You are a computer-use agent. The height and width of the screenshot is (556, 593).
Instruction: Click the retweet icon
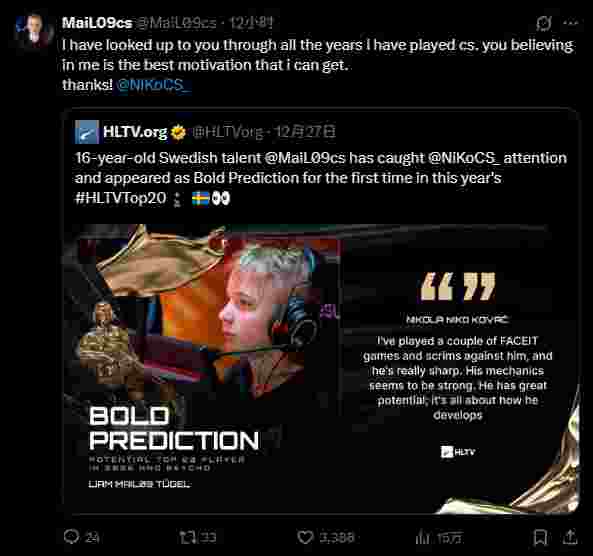coord(188,537)
